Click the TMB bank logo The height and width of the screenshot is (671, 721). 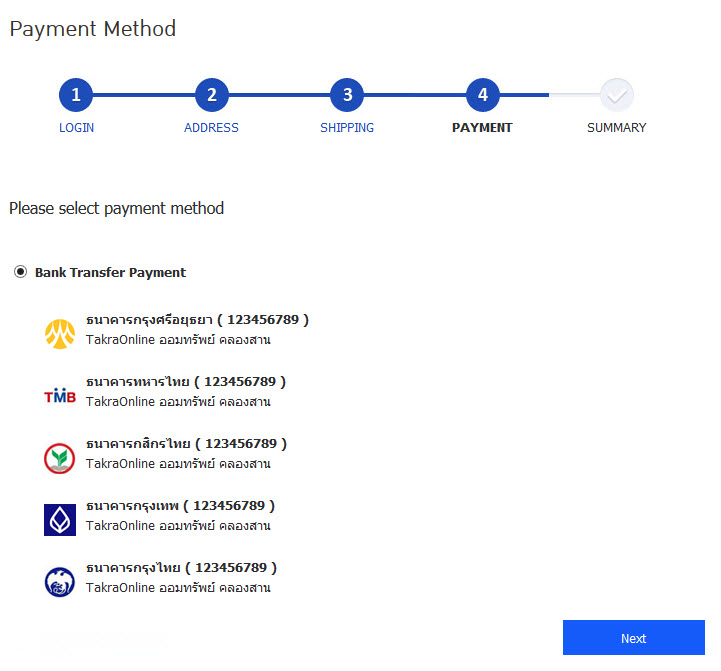(x=60, y=396)
